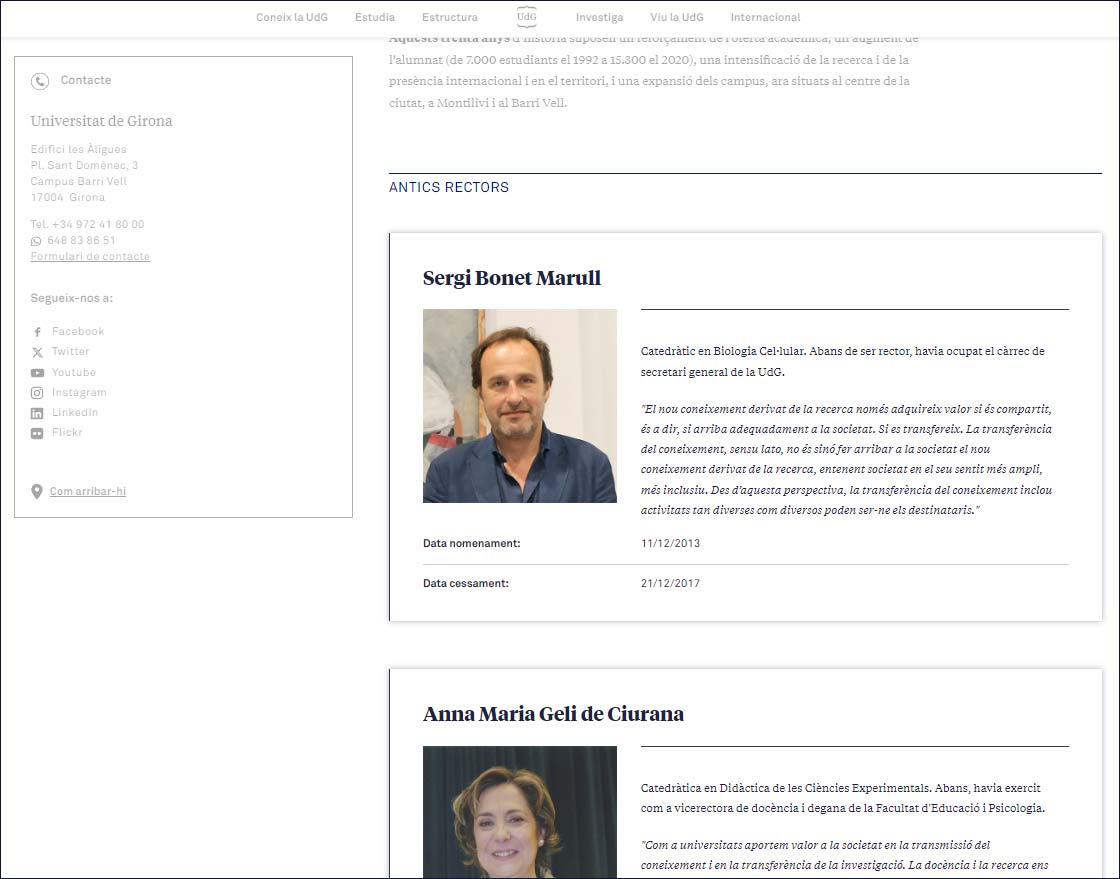Click the UdG logo in the header
This screenshot has height=879, width=1120.
pos(526,17)
